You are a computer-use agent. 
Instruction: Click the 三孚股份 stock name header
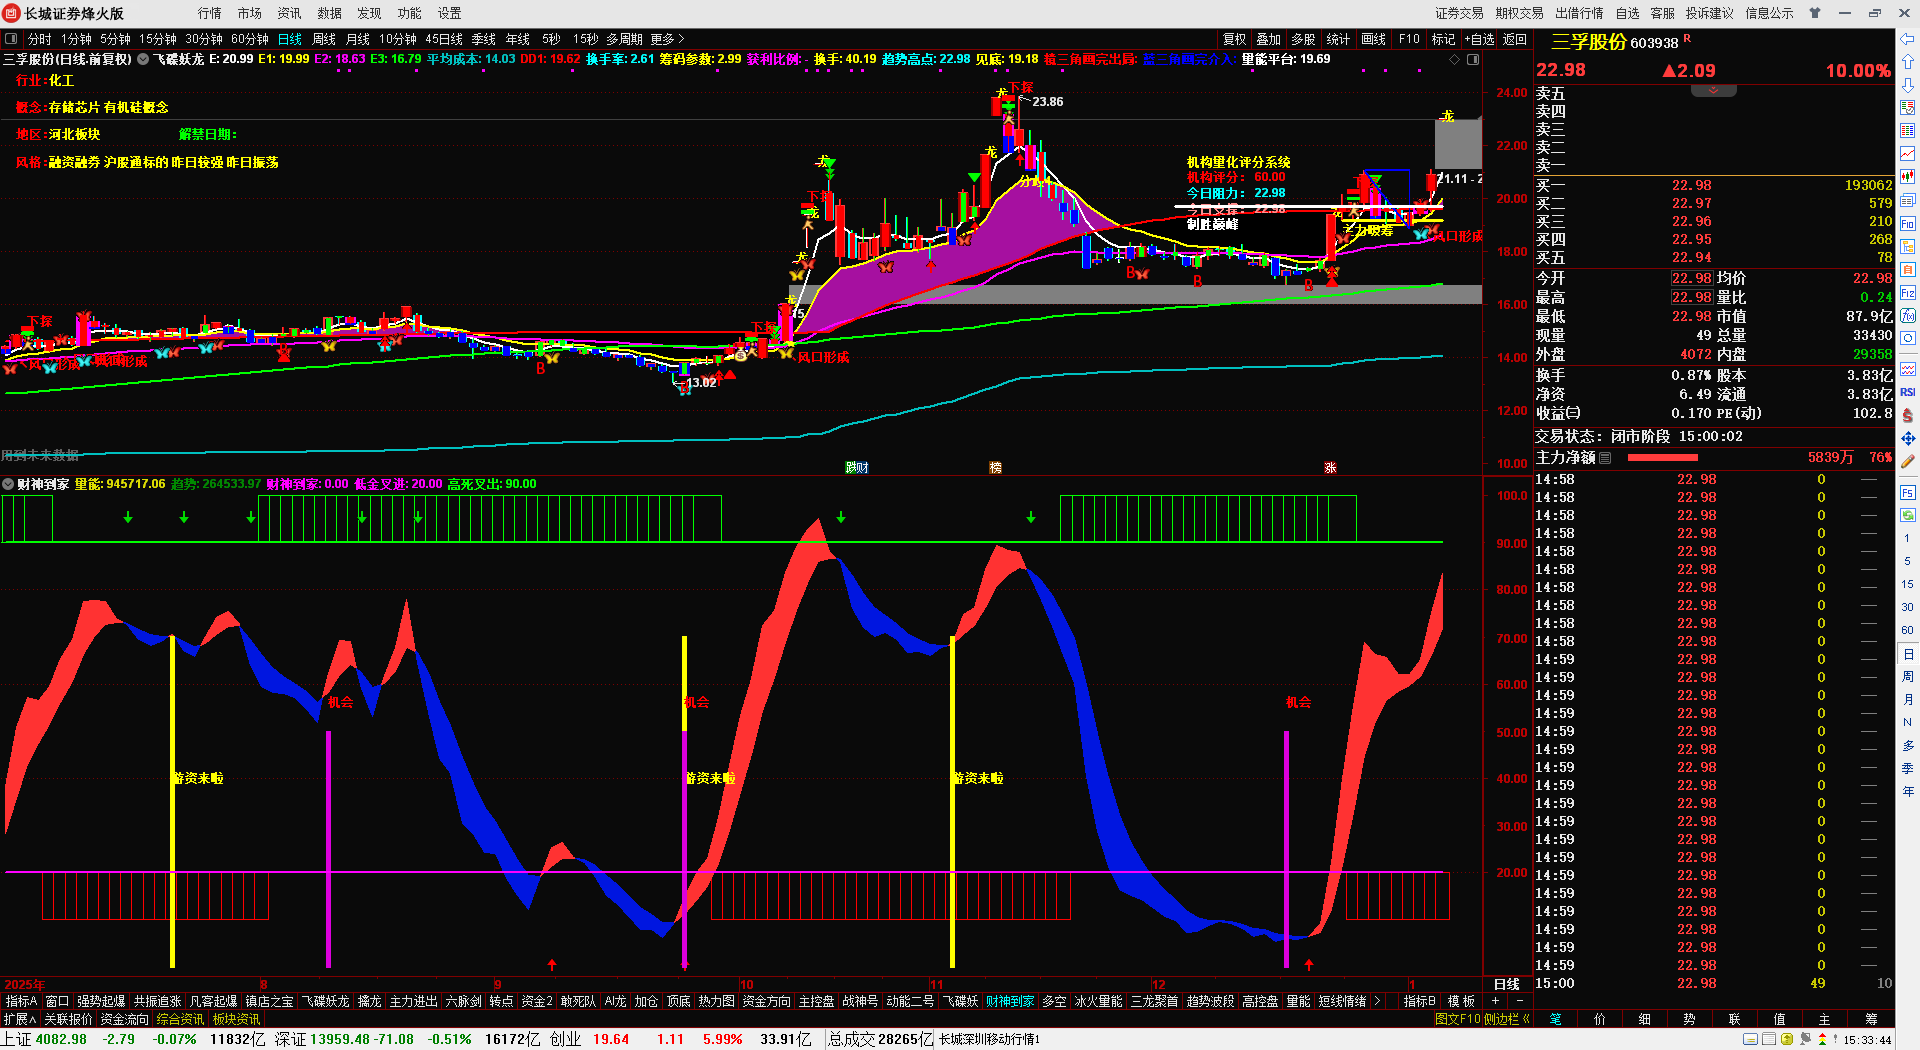(1588, 42)
